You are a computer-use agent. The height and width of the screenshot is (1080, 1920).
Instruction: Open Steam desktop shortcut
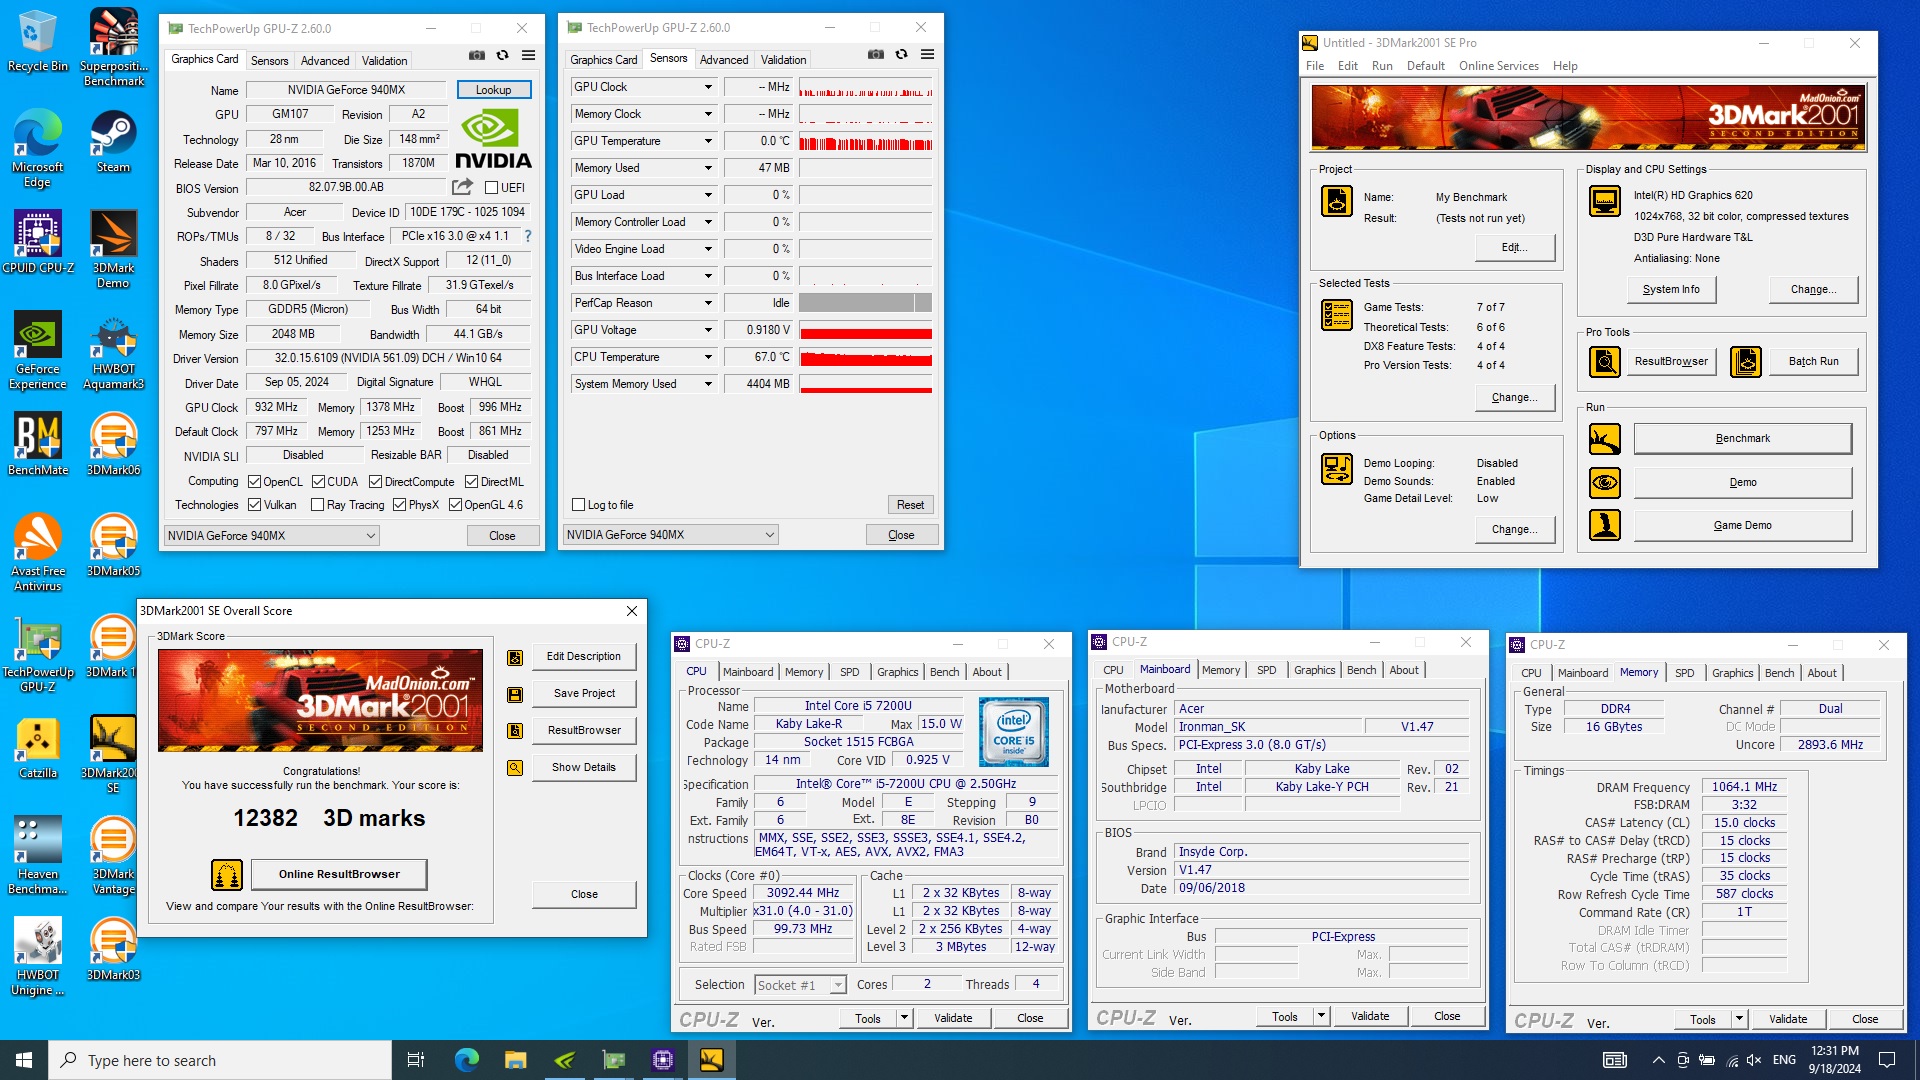113,142
